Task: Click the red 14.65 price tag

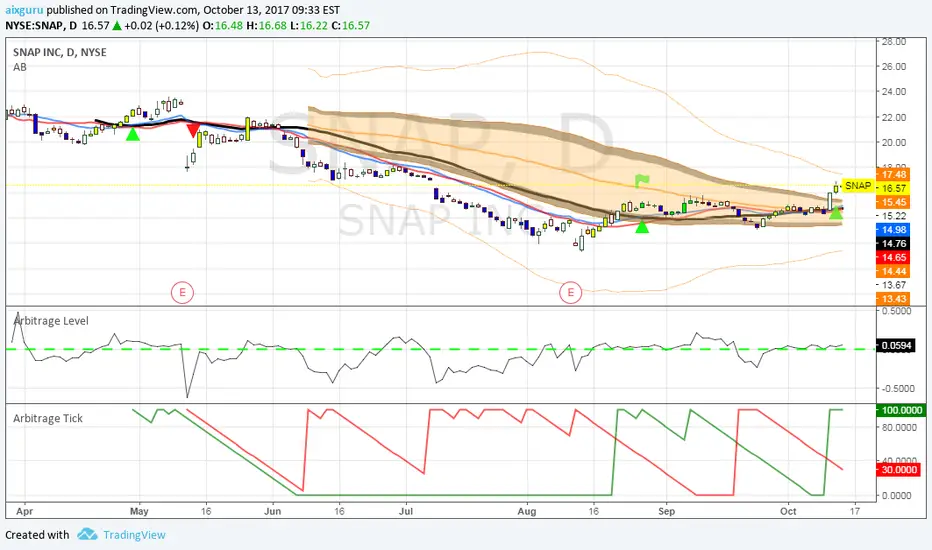Action: [893, 257]
